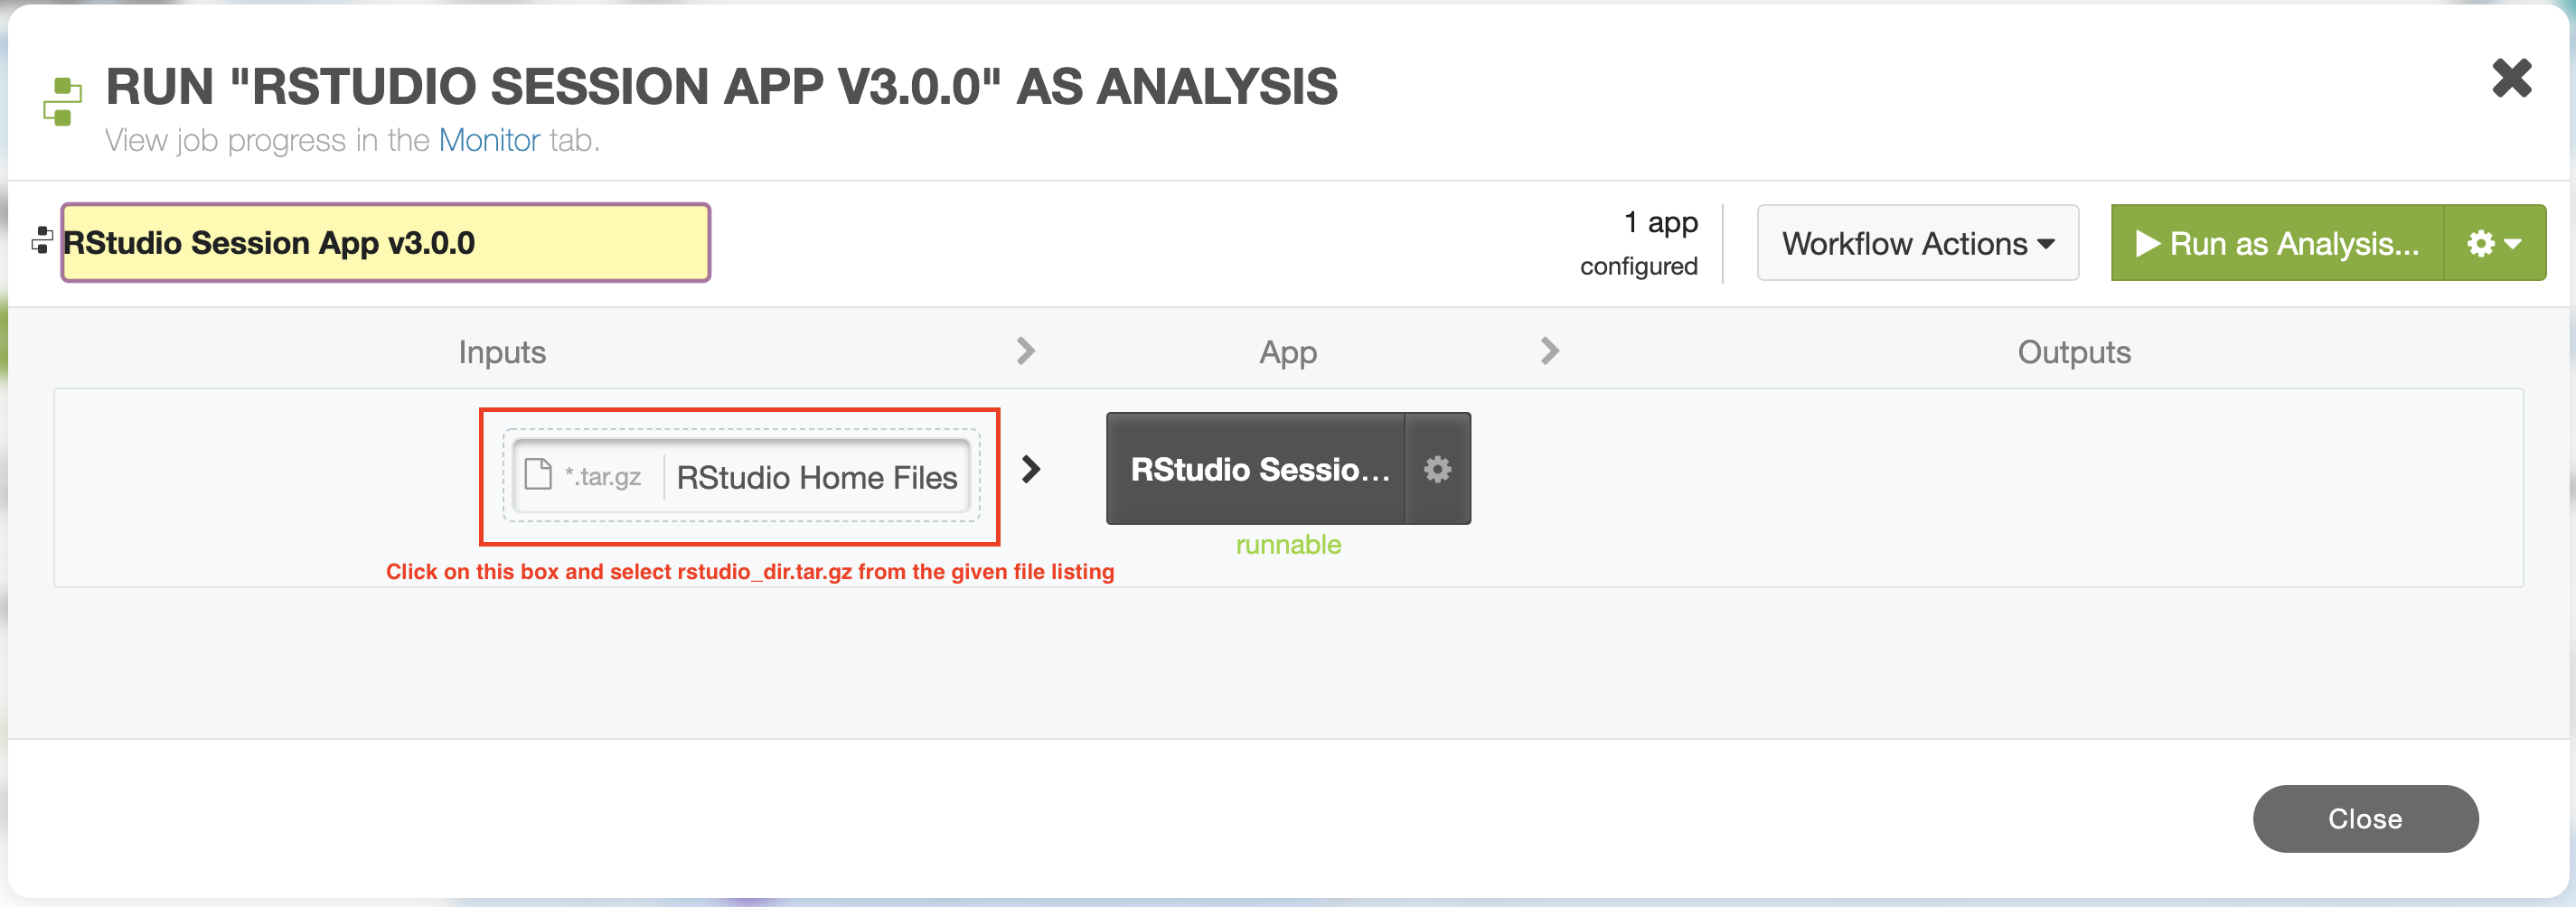Expand the Workflow Actions dropdown
2576x907 pixels.
click(x=1917, y=243)
